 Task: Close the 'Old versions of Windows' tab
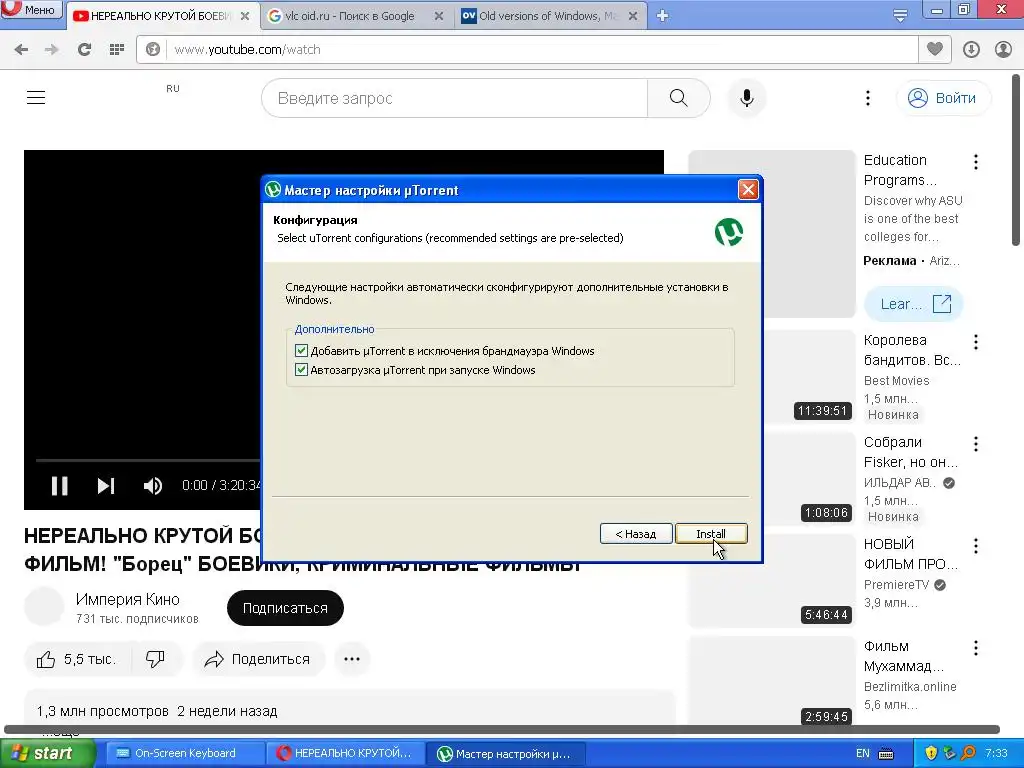(632, 16)
